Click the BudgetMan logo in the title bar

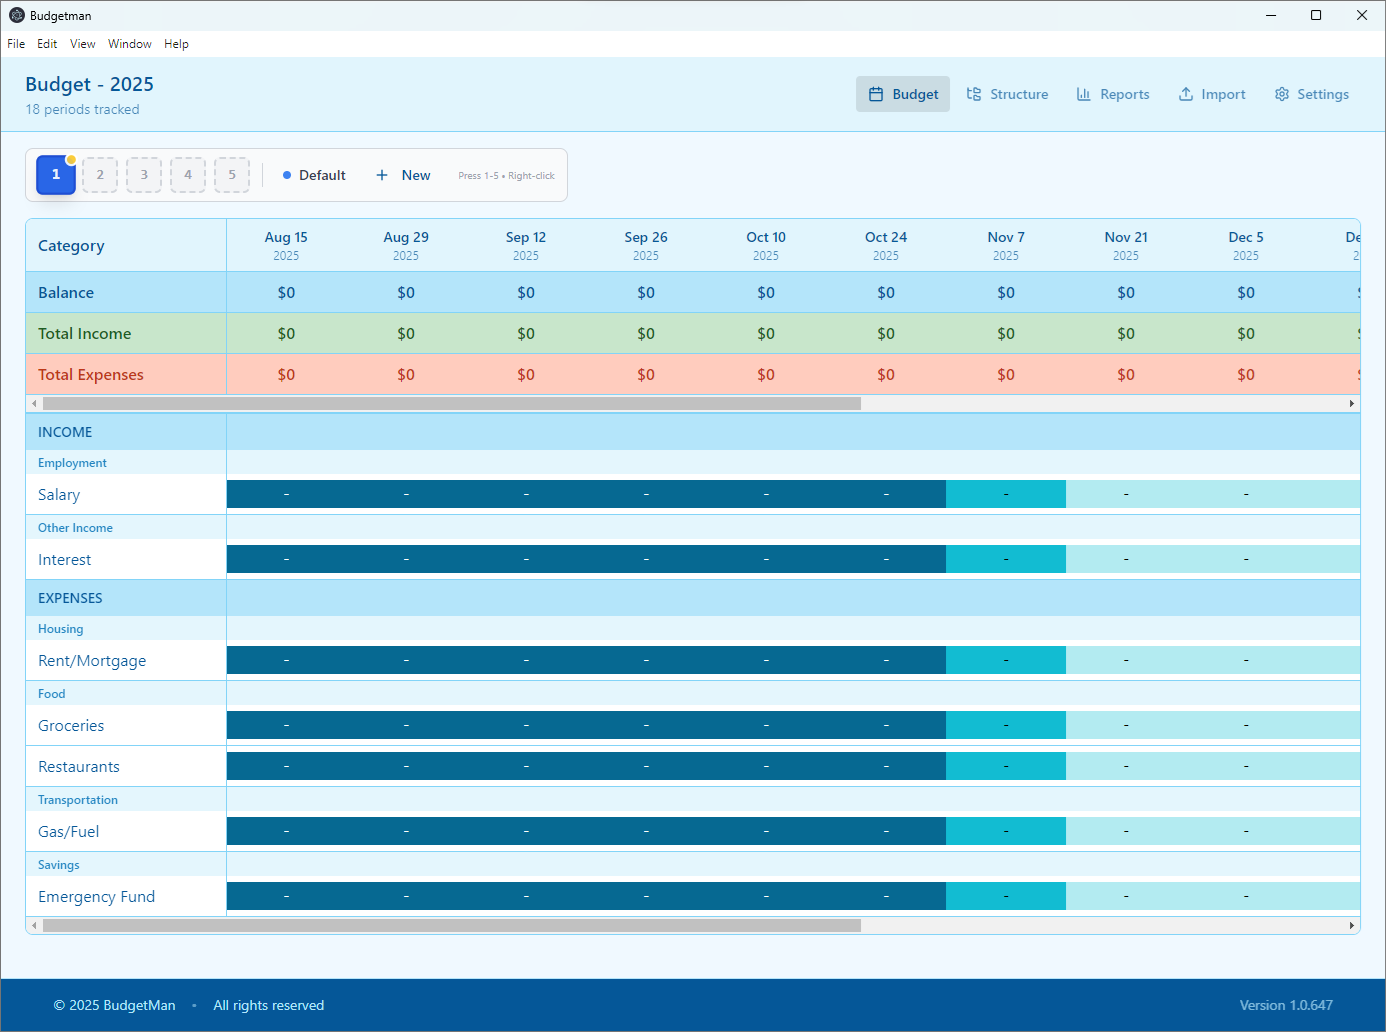pos(15,15)
